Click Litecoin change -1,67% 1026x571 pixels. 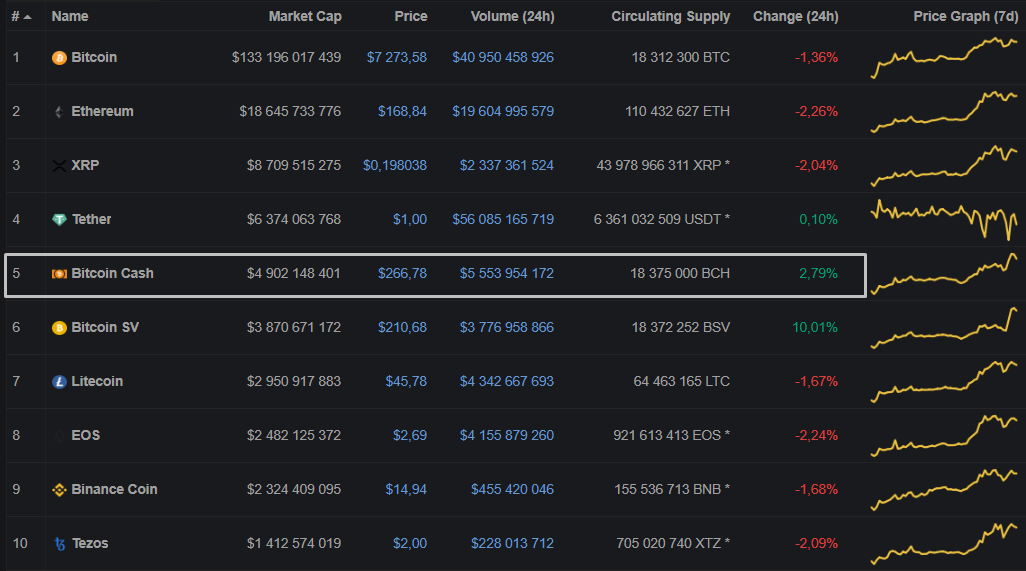(x=816, y=381)
